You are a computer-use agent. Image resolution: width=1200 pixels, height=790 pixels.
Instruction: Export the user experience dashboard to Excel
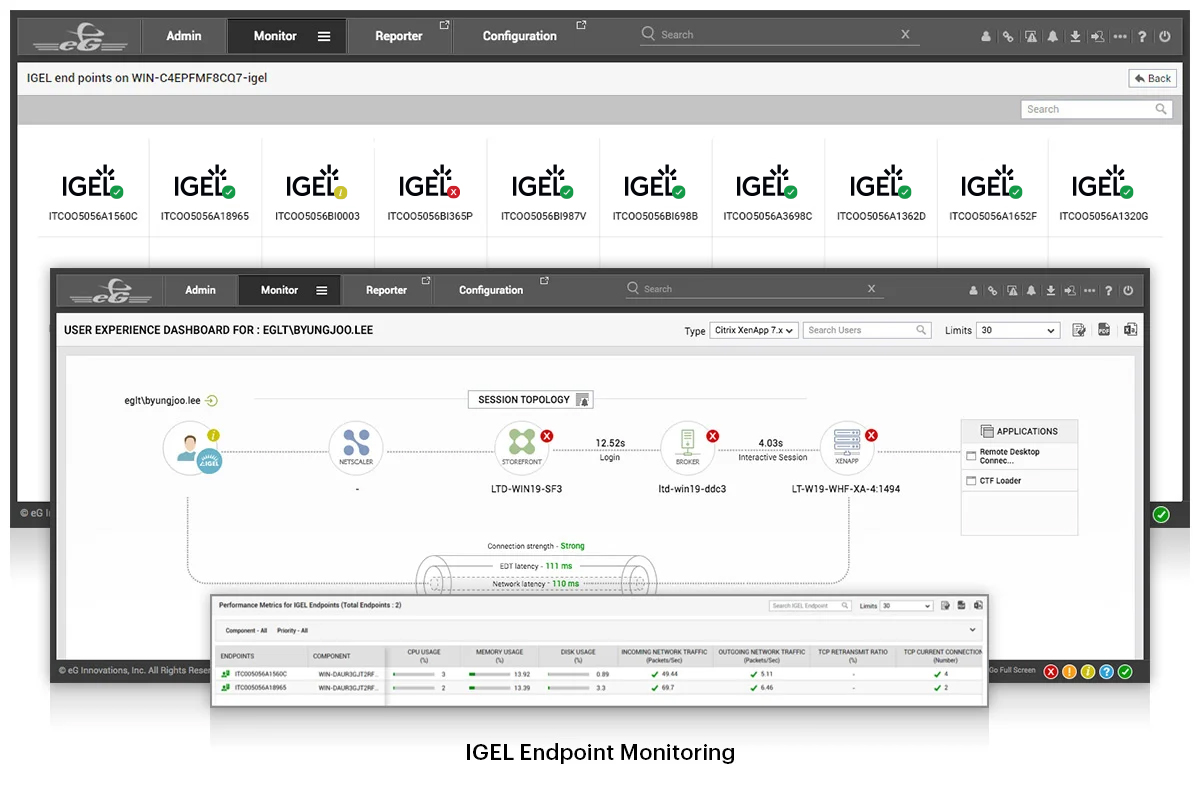pyautogui.click(x=1131, y=330)
